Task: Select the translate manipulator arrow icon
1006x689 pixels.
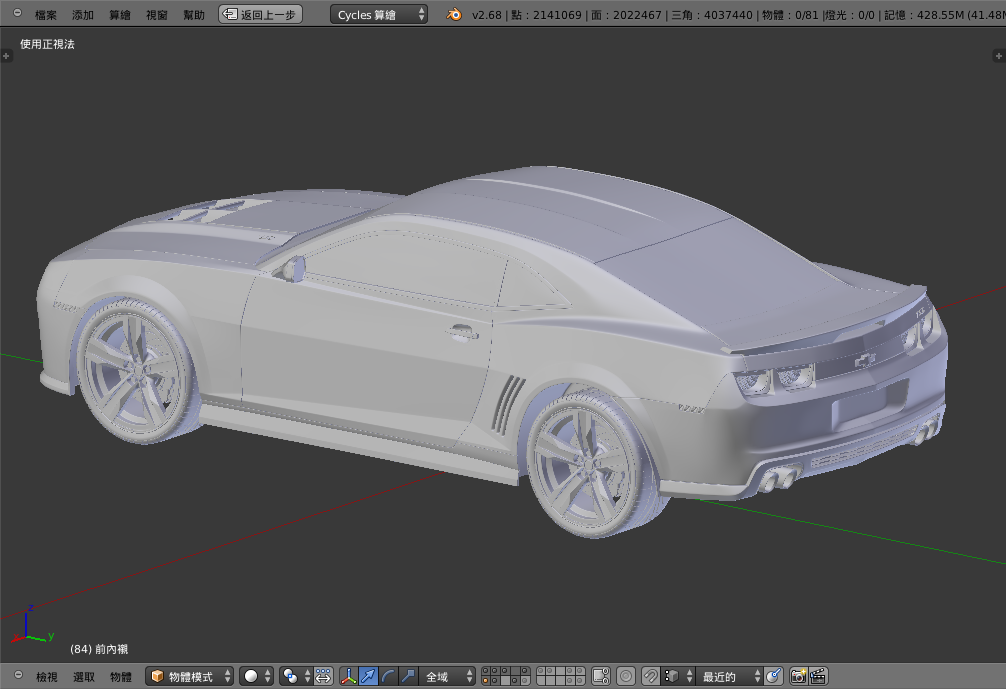Action: tap(368, 677)
